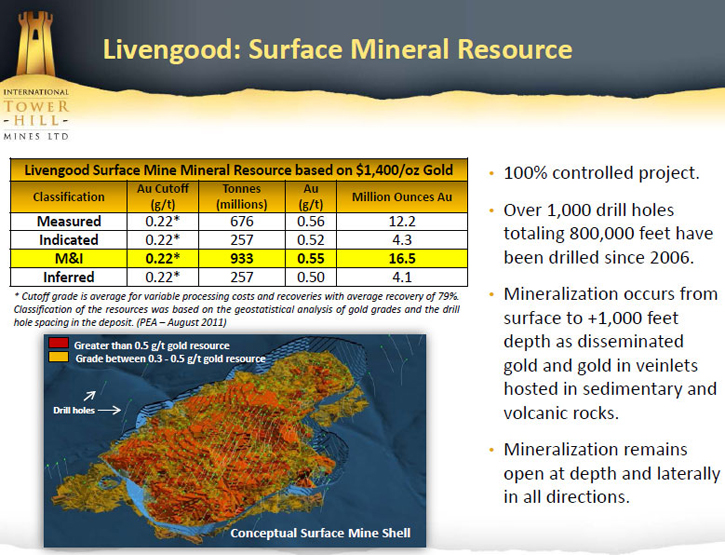The height and width of the screenshot is (555, 725).
Task: Click the Mineralization remains open at depth bullet
Action: [611, 473]
